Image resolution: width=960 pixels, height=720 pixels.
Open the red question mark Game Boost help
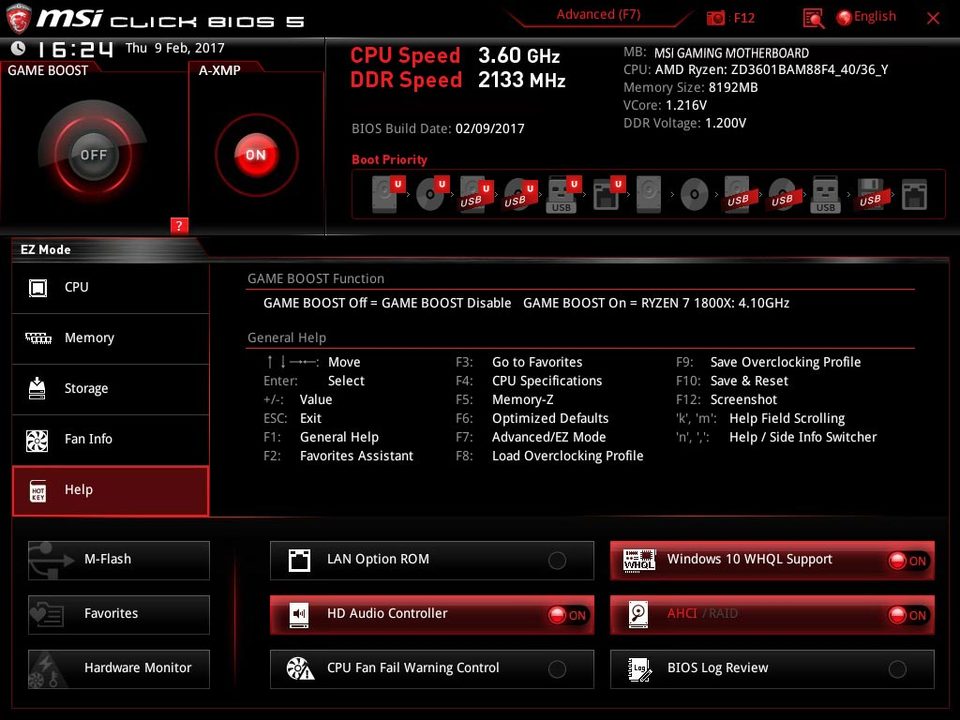pyautogui.click(x=179, y=225)
